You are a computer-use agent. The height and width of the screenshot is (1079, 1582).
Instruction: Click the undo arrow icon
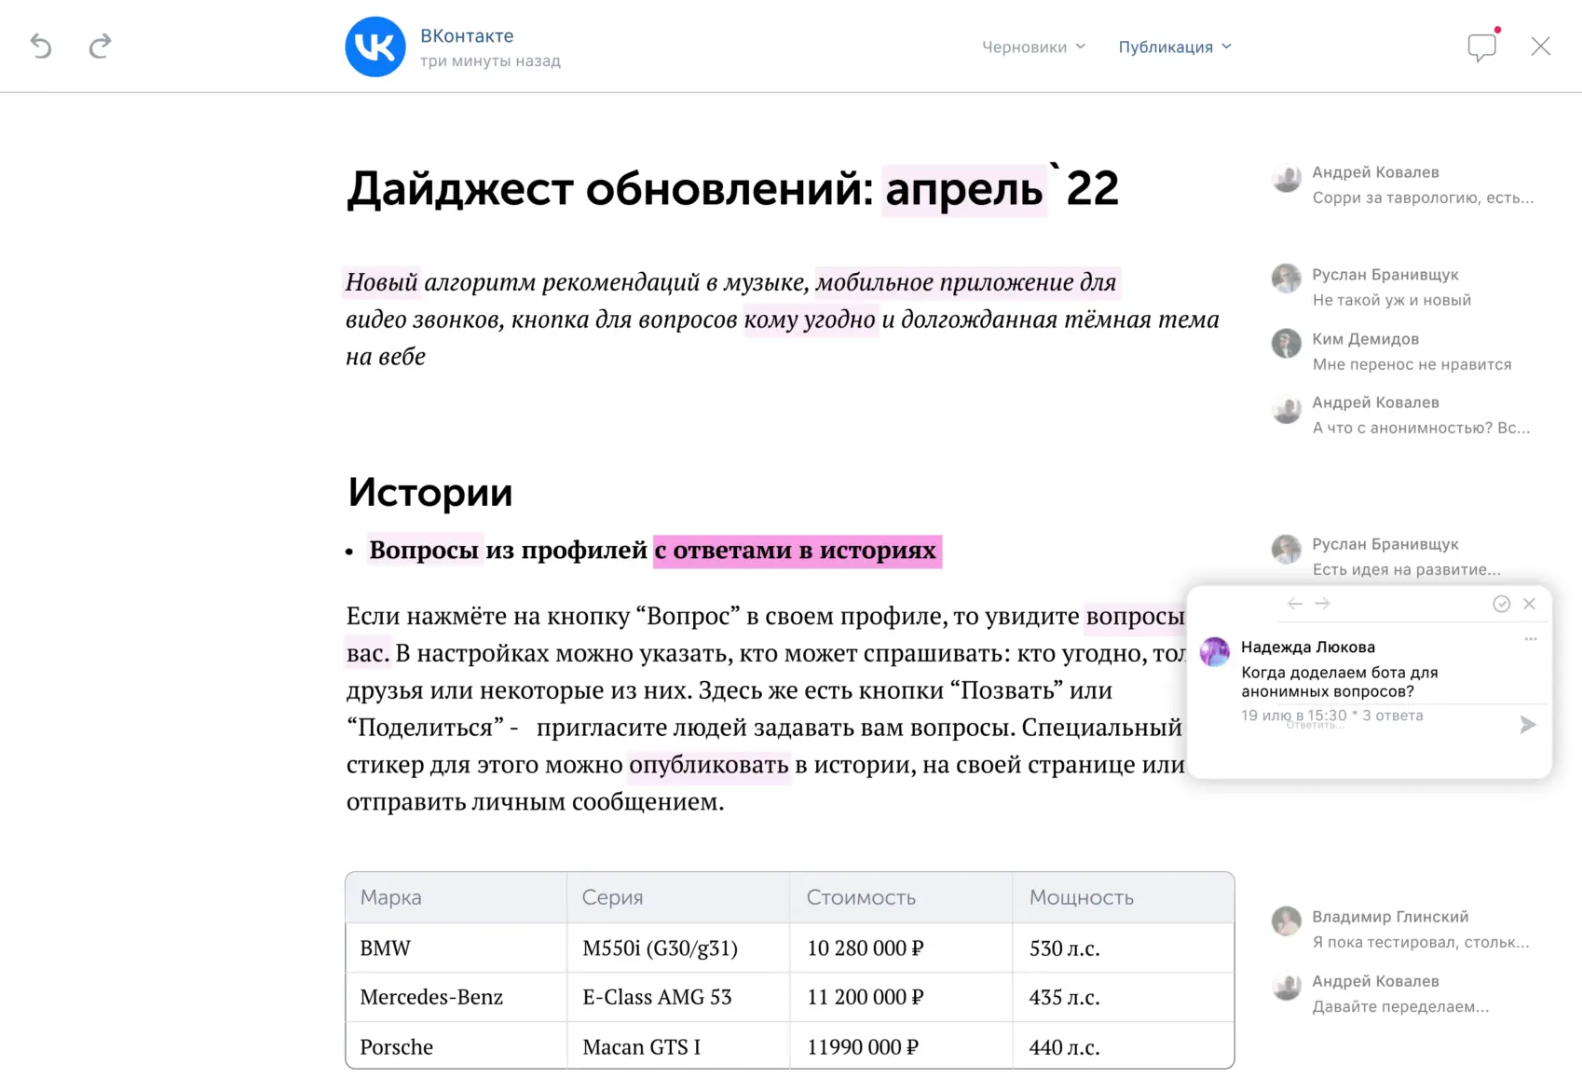tap(41, 46)
